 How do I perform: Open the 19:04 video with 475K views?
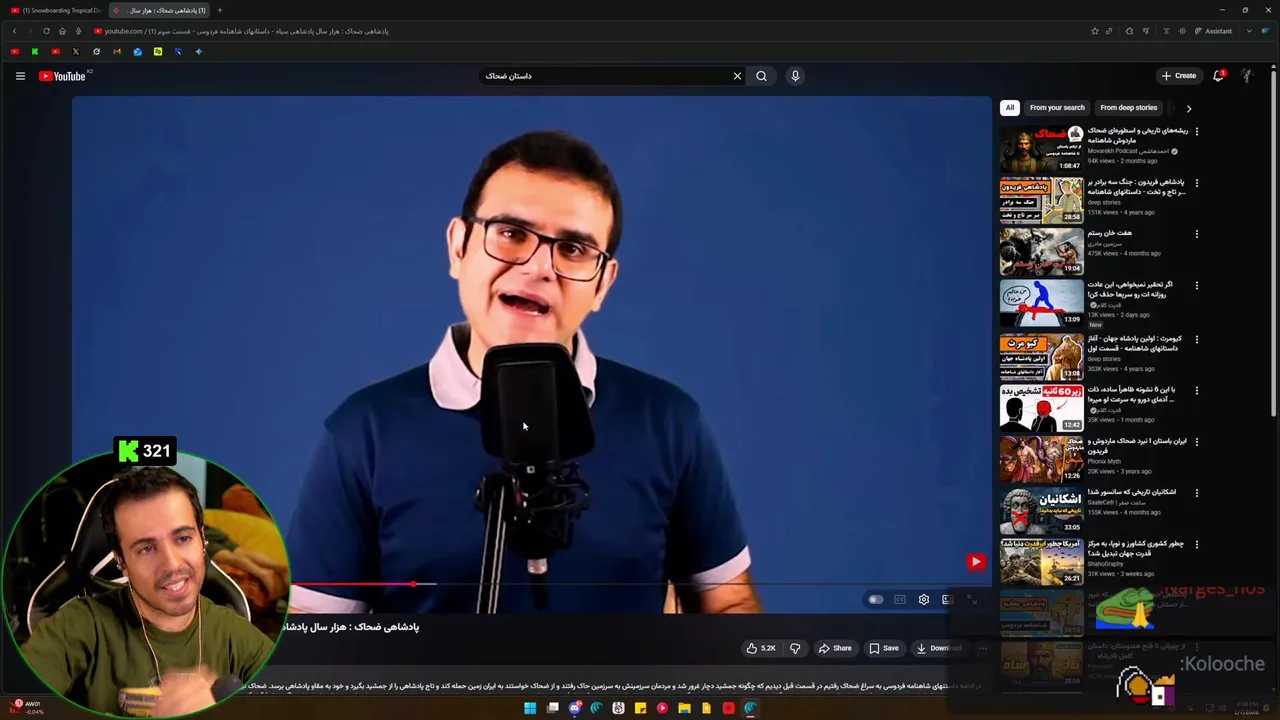[1041, 251]
